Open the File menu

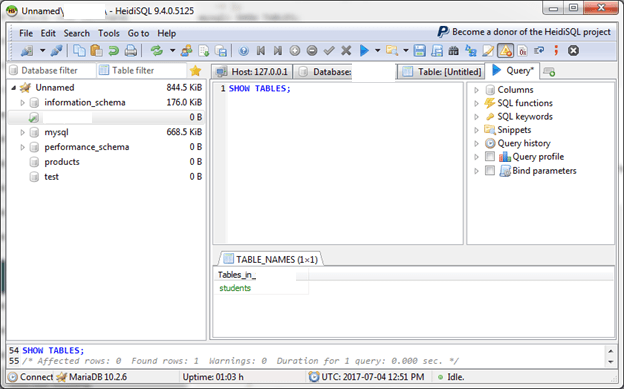coord(26,33)
